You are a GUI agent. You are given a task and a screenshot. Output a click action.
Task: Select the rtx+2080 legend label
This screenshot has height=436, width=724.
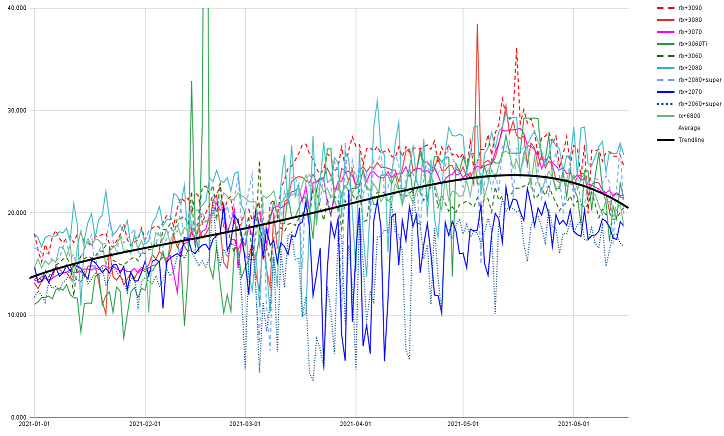[690, 68]
